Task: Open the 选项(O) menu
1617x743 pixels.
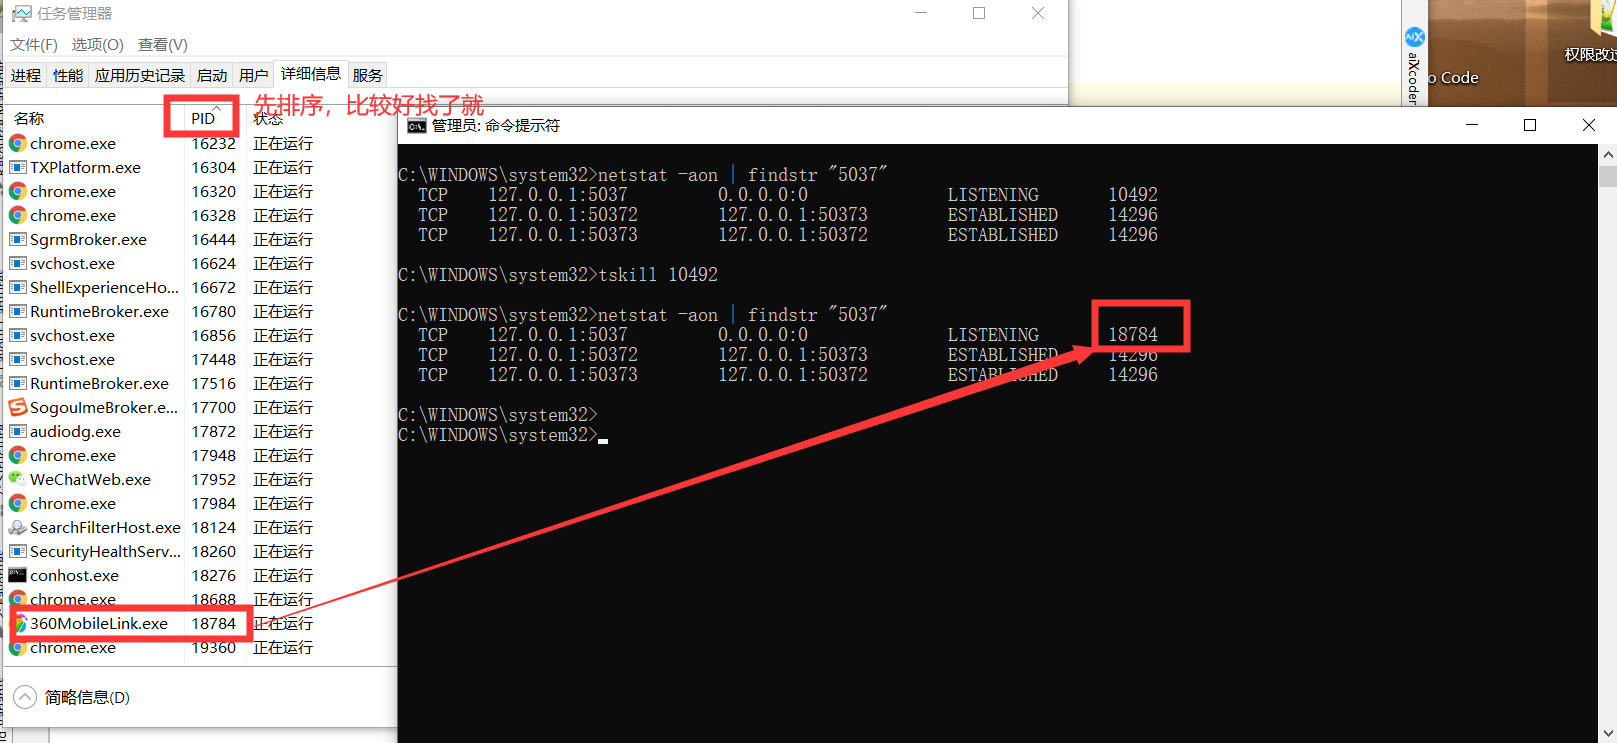Action: point(97,45)
